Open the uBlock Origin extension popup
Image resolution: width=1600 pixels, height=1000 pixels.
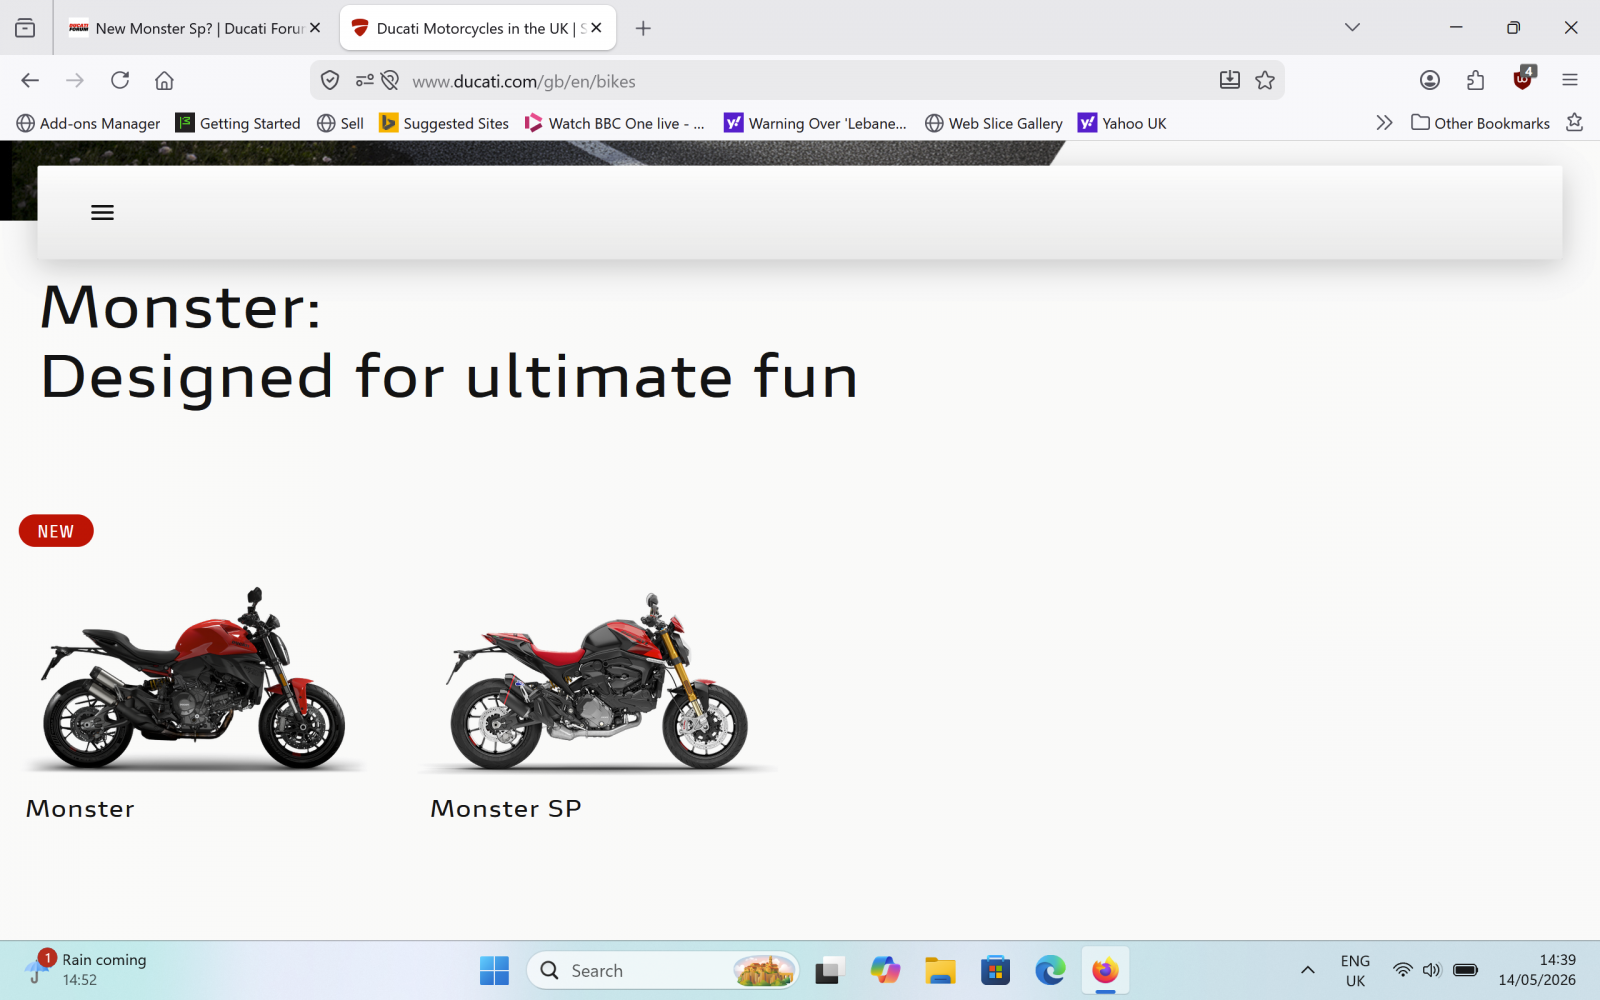1523,79
